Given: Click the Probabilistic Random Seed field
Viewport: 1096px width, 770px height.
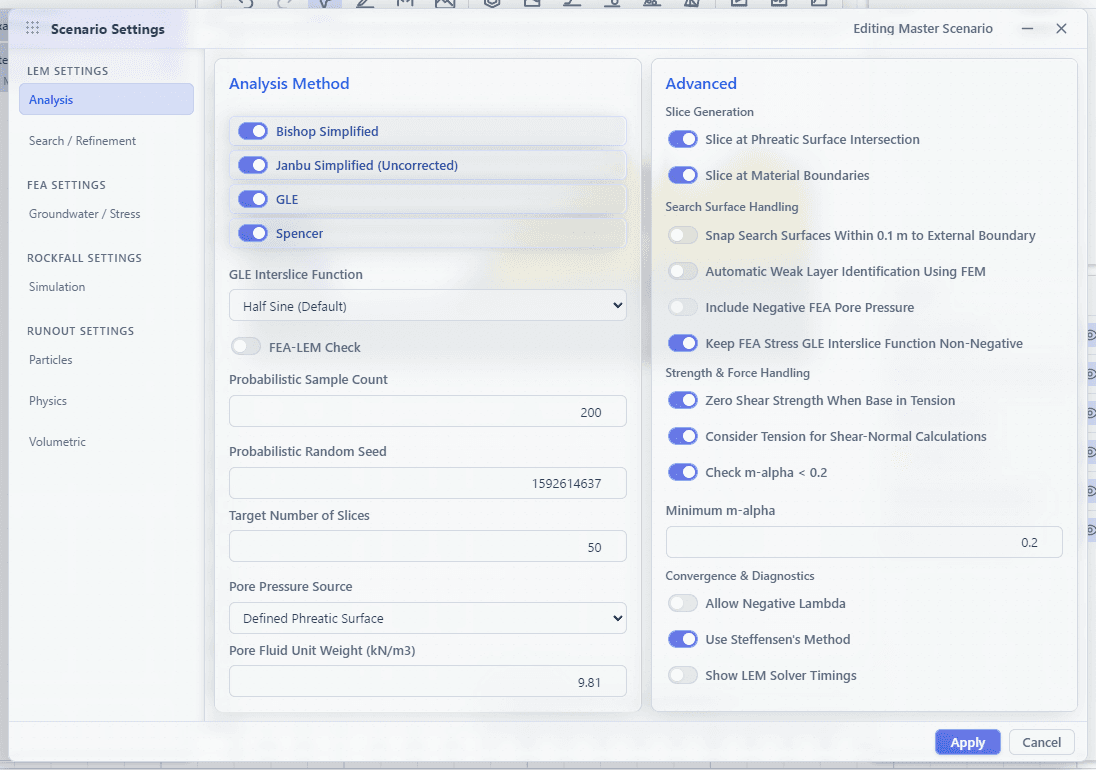Looking at the screenshot, I should click(x=428, y=483).
